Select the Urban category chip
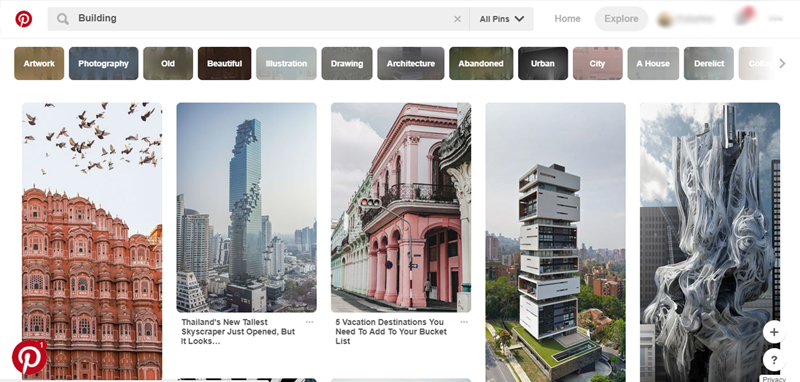The height and width of the screenshot is (382, 800). click(x=543, y=64)
